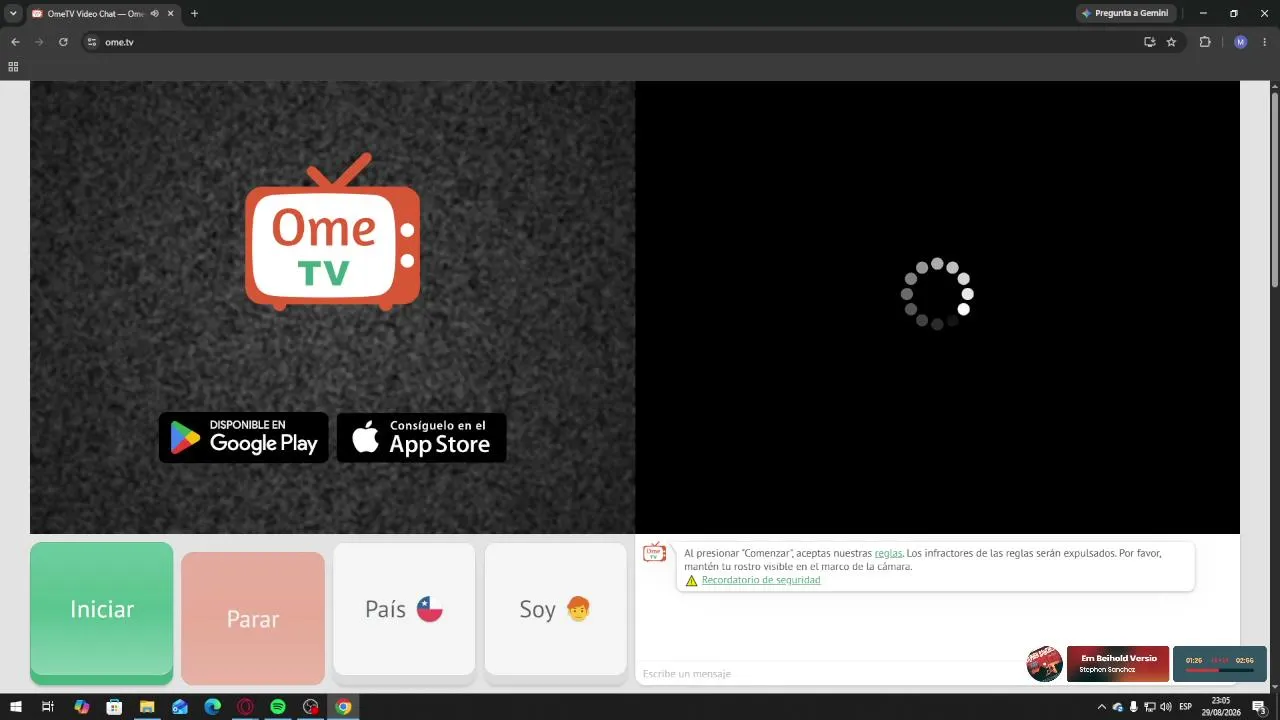Screen dimensions: 1280x720
Task: Reload the ome.tv page
Action: (x=63, y=42)
